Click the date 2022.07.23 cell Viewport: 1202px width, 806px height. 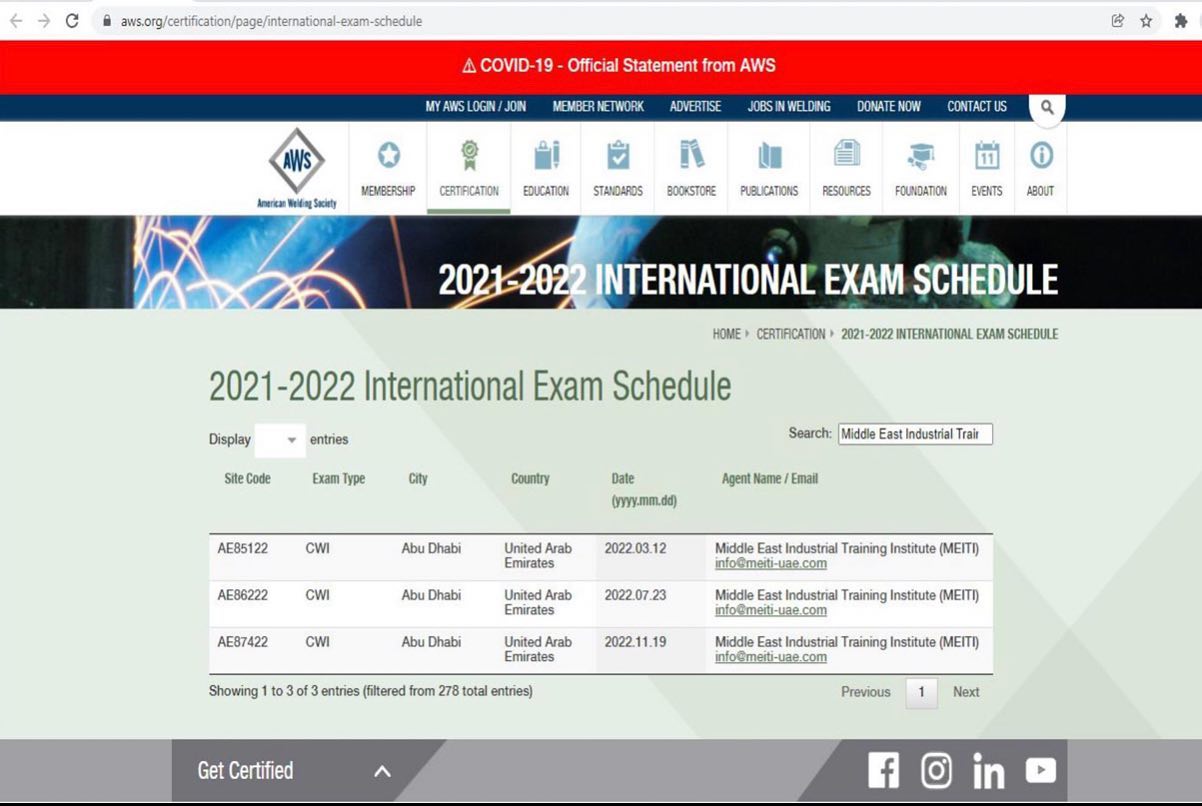(x=635, y=595)
